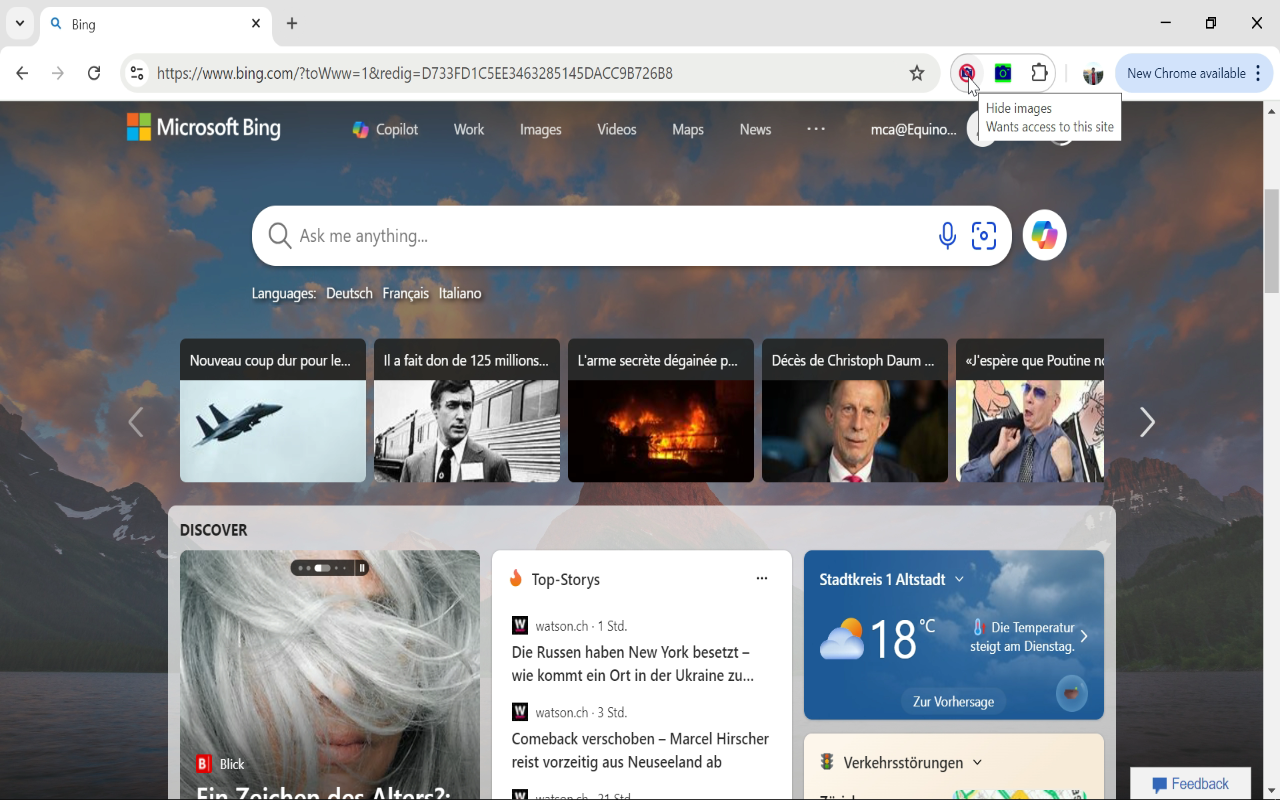Expand the Verkehrsstörungen section

coord(977,762)
